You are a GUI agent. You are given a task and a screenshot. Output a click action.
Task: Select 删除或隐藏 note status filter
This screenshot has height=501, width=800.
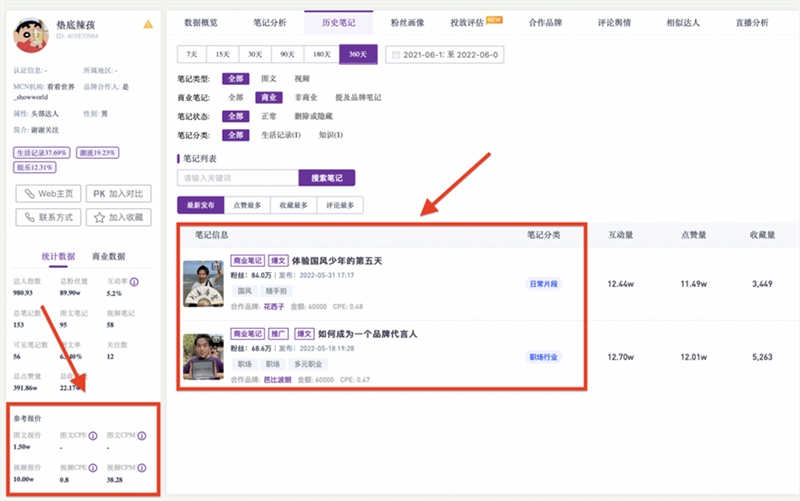click(313, 116)
